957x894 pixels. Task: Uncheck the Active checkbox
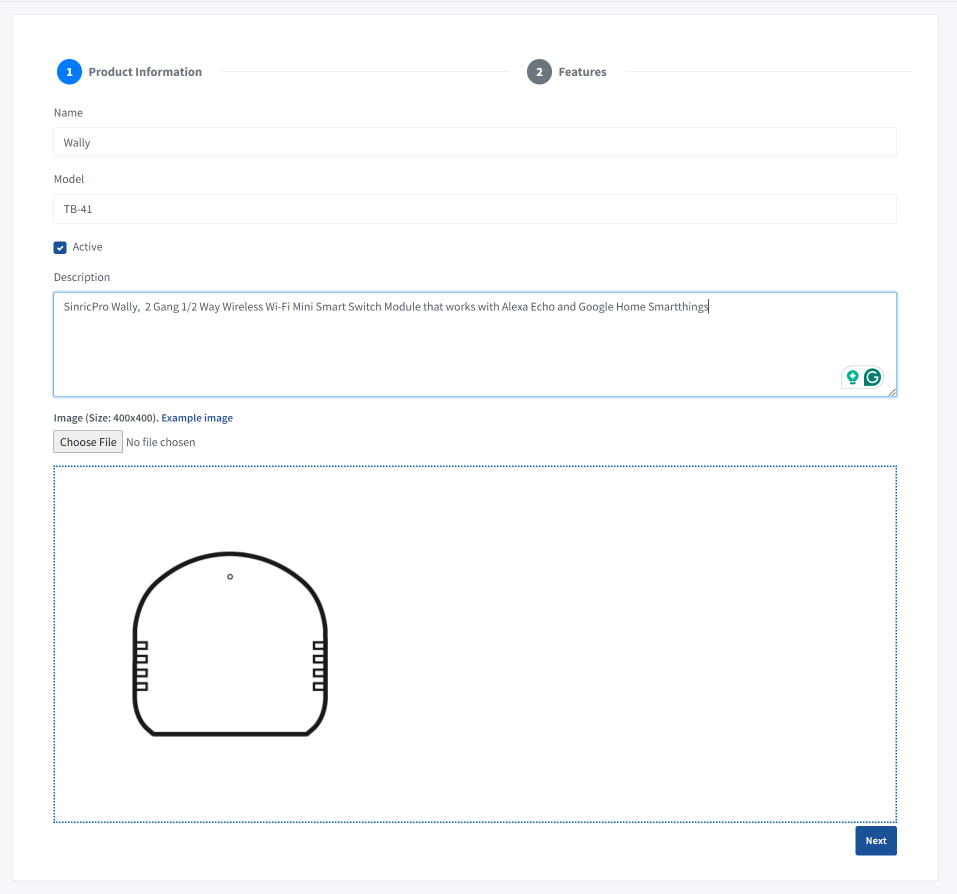tap(60, 247)
